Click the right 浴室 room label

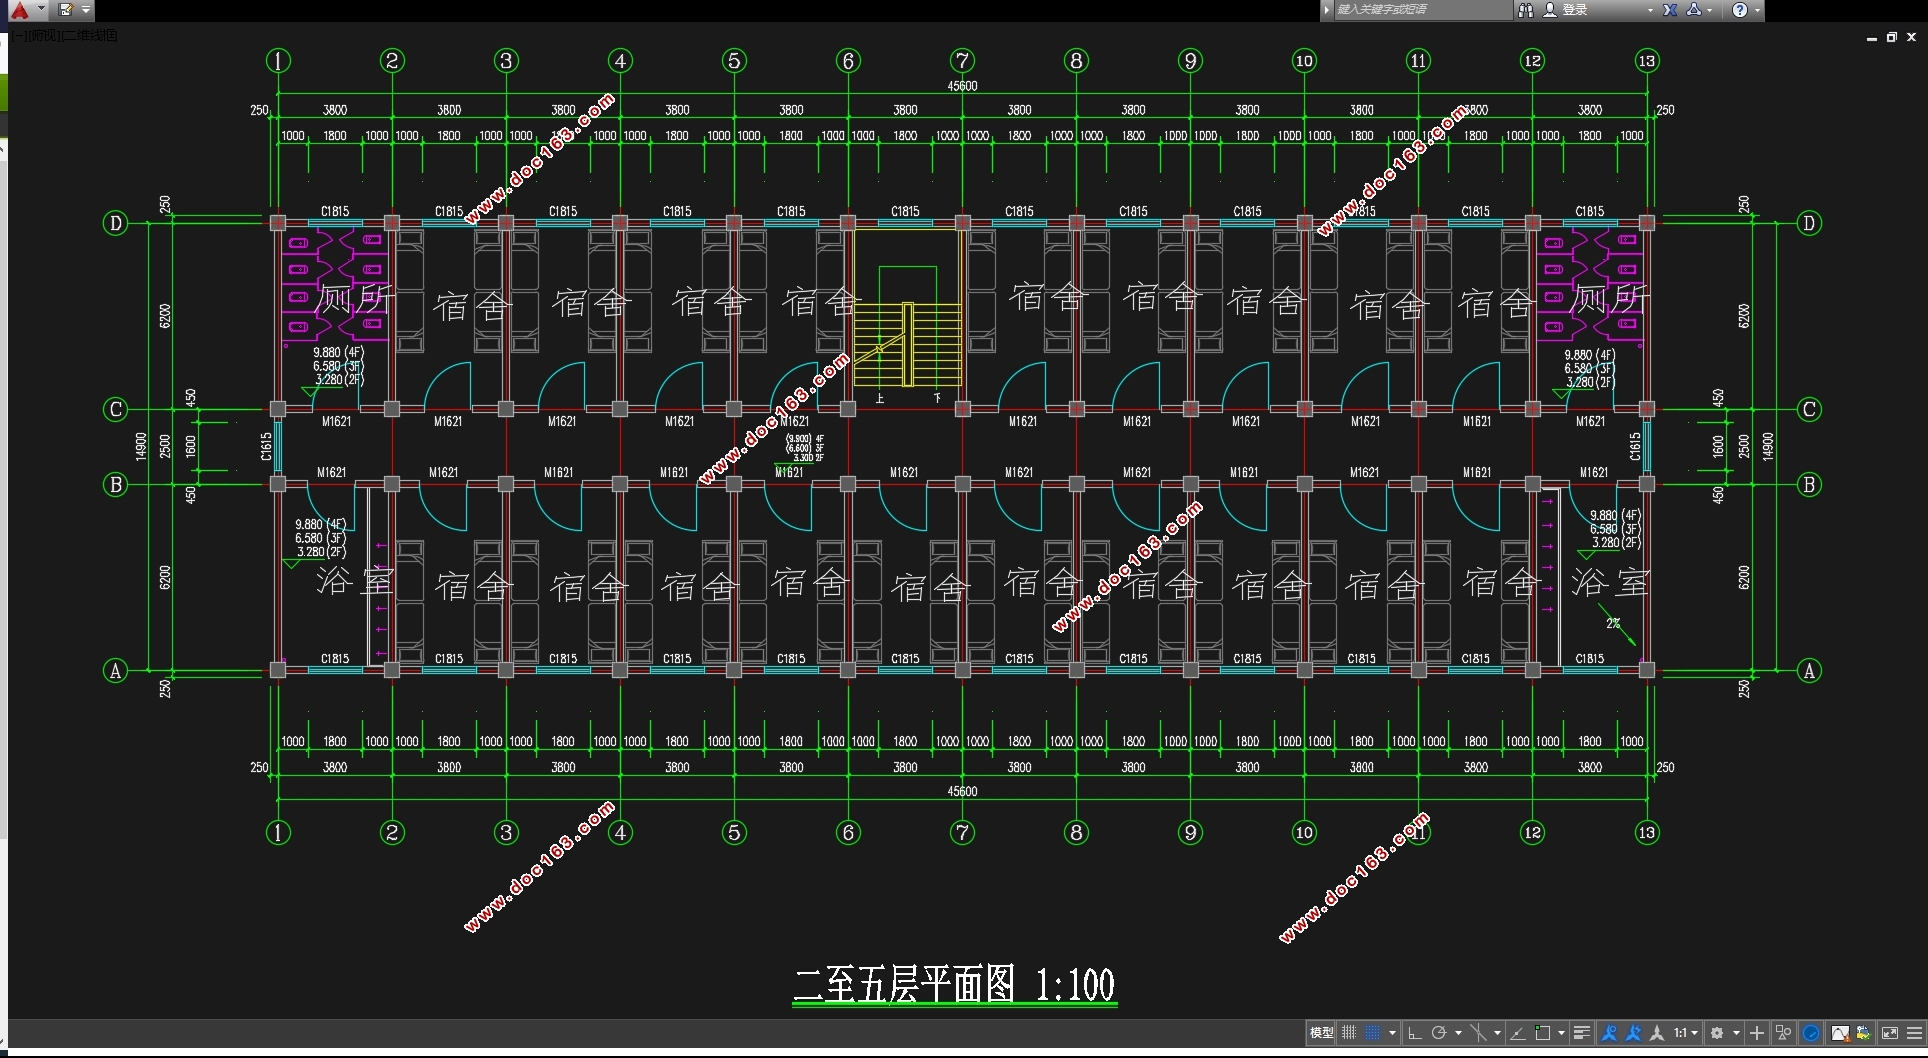point(1609,582)
